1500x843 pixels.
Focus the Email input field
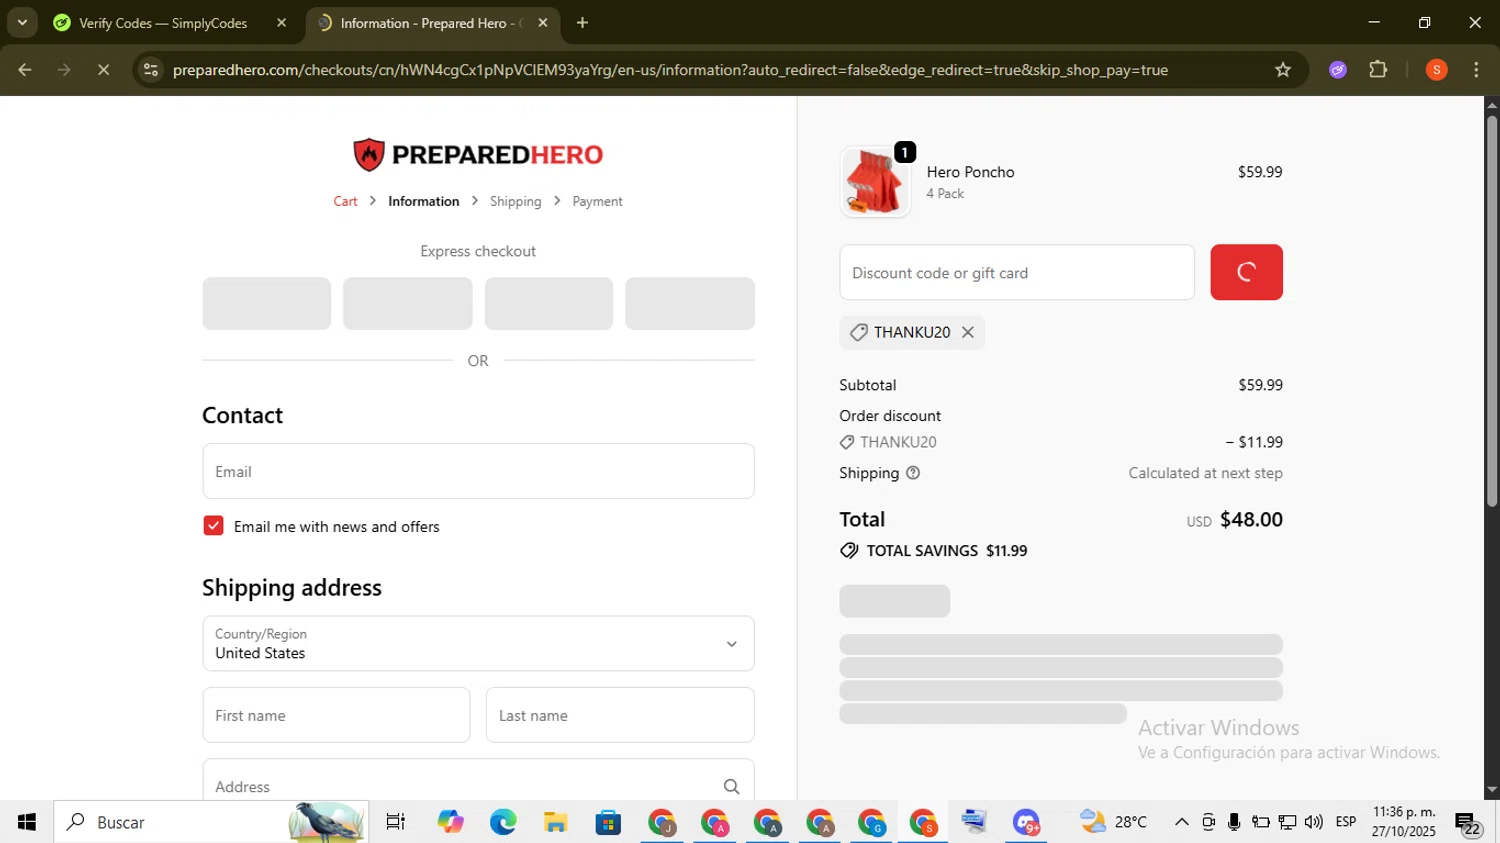click(x=478, y=471)
